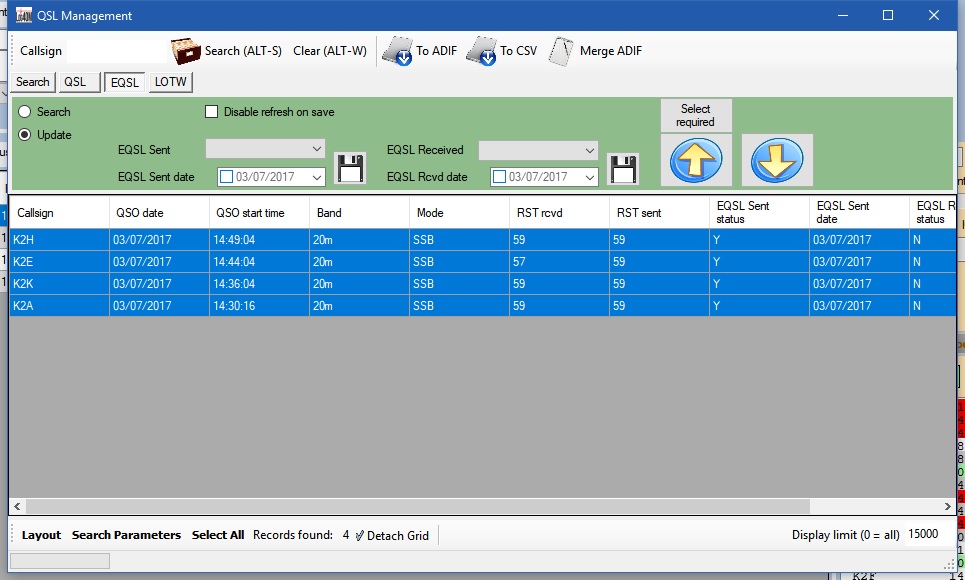The image size is (965, 580).
Task: Select the K2E callsign cell
Action: (60, 262)
